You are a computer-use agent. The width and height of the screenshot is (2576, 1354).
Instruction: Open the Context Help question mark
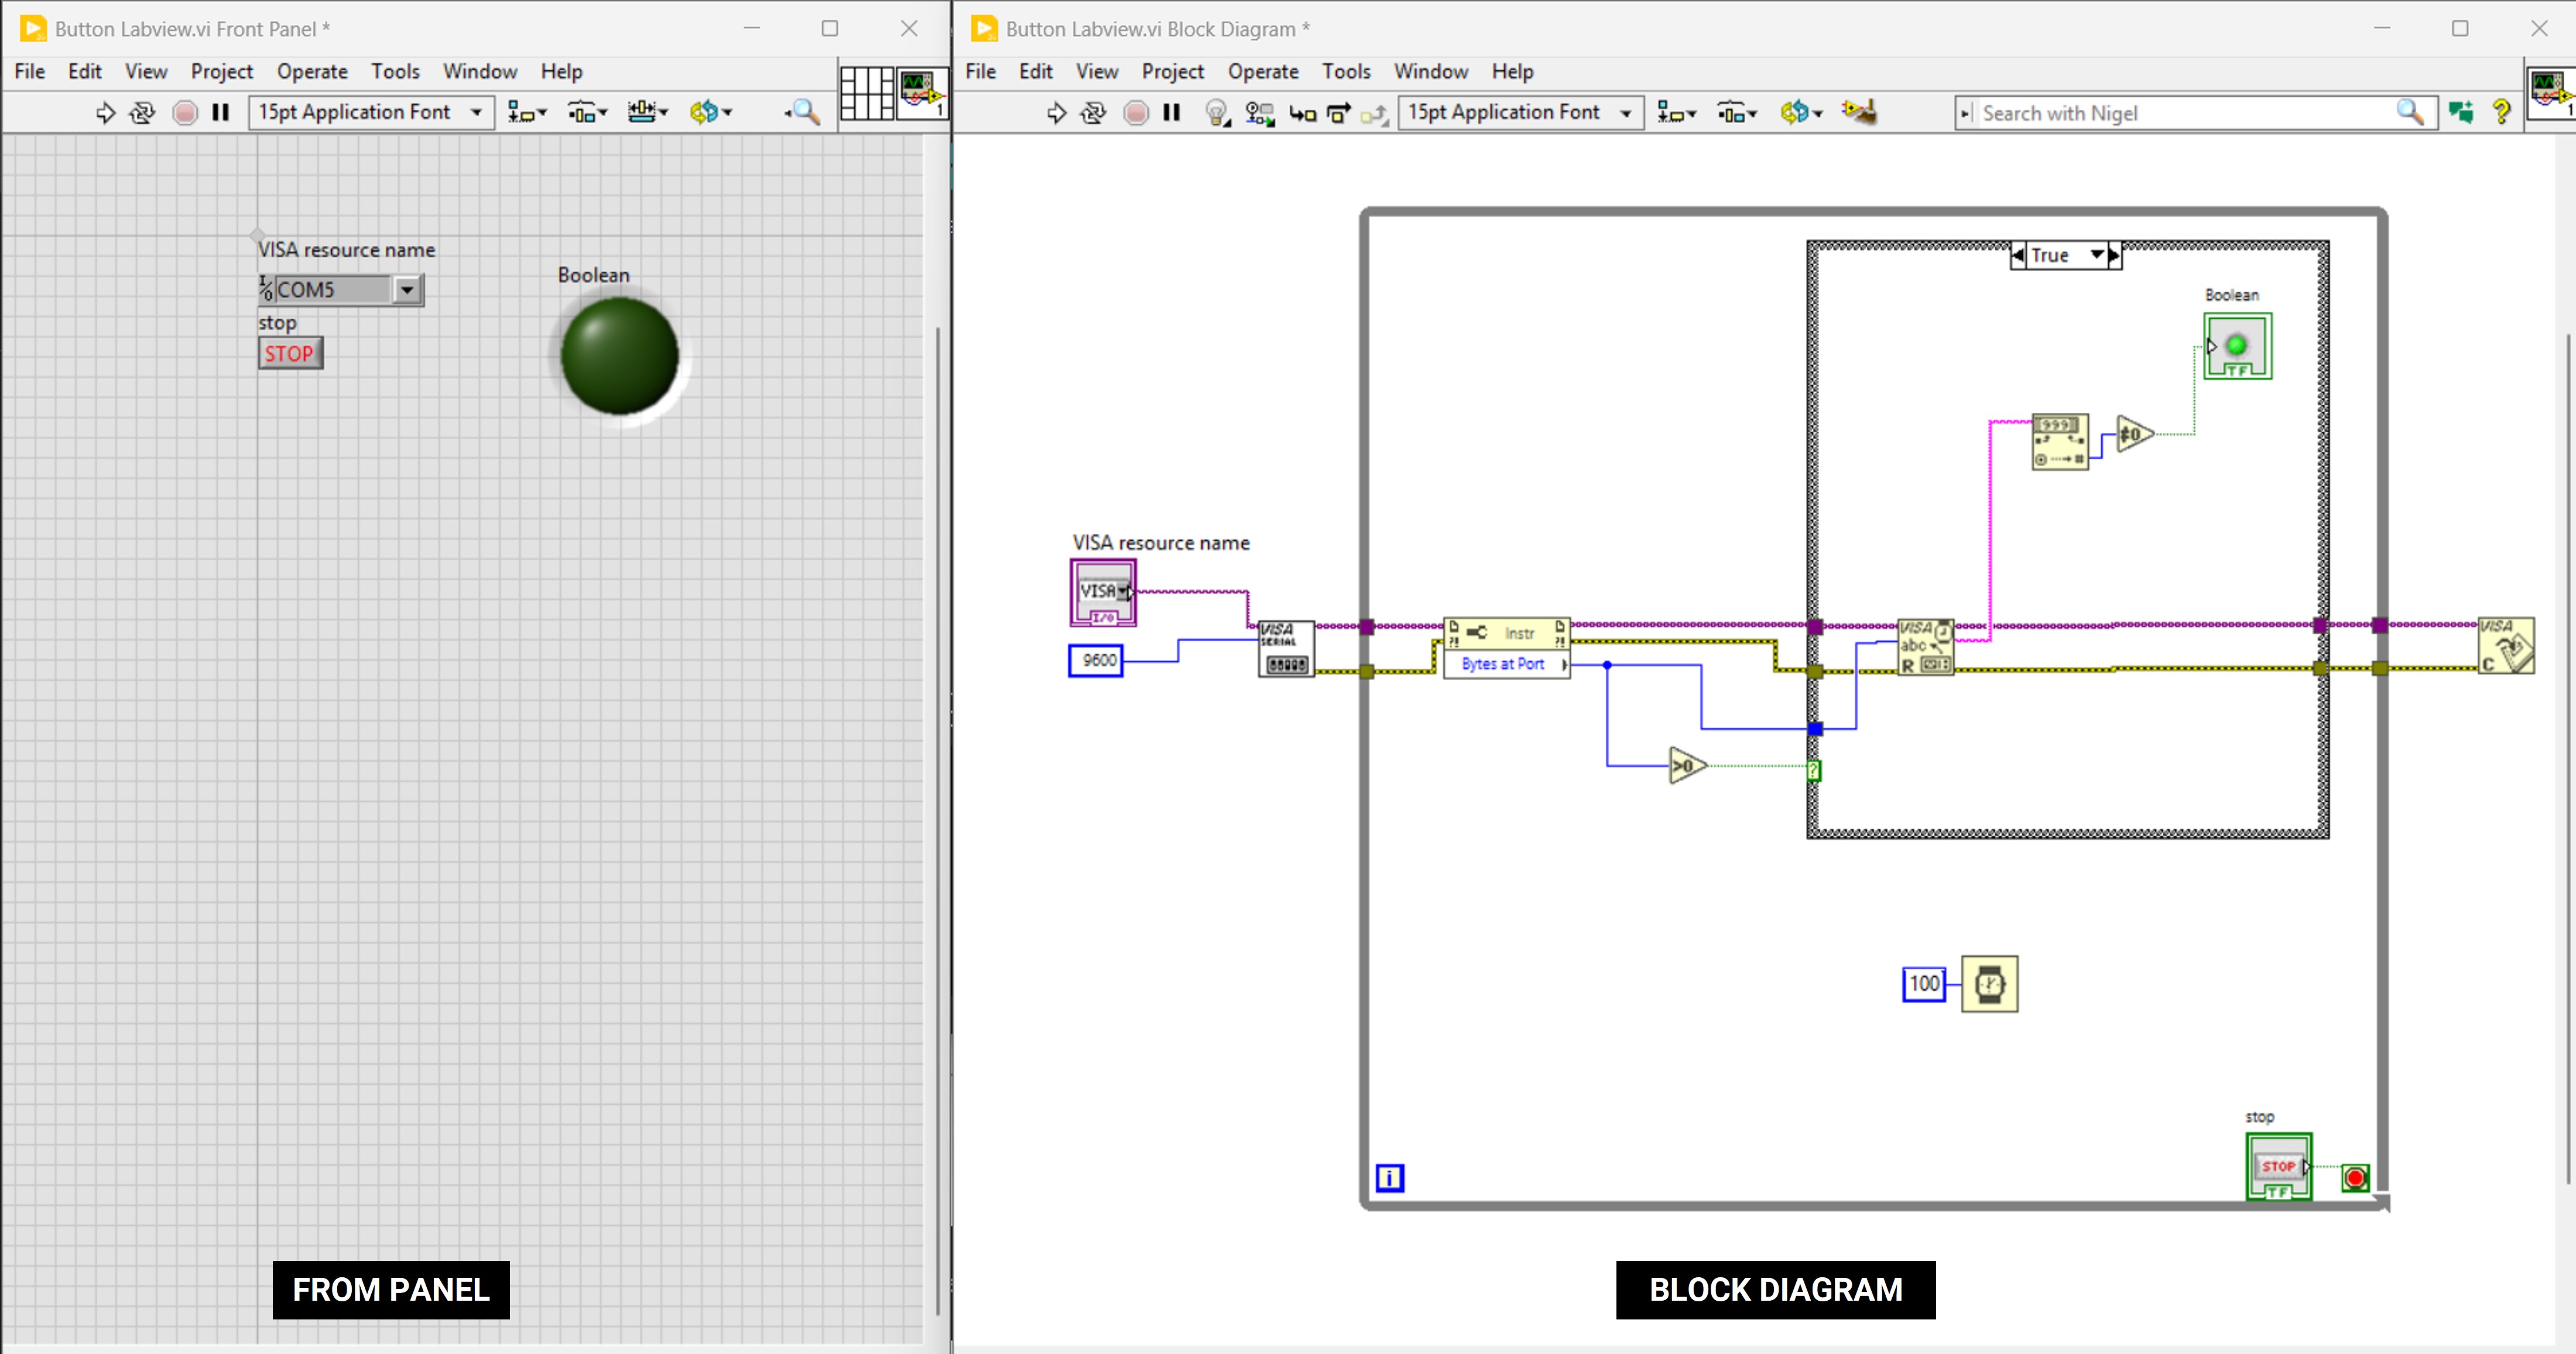pos(2501,112)
